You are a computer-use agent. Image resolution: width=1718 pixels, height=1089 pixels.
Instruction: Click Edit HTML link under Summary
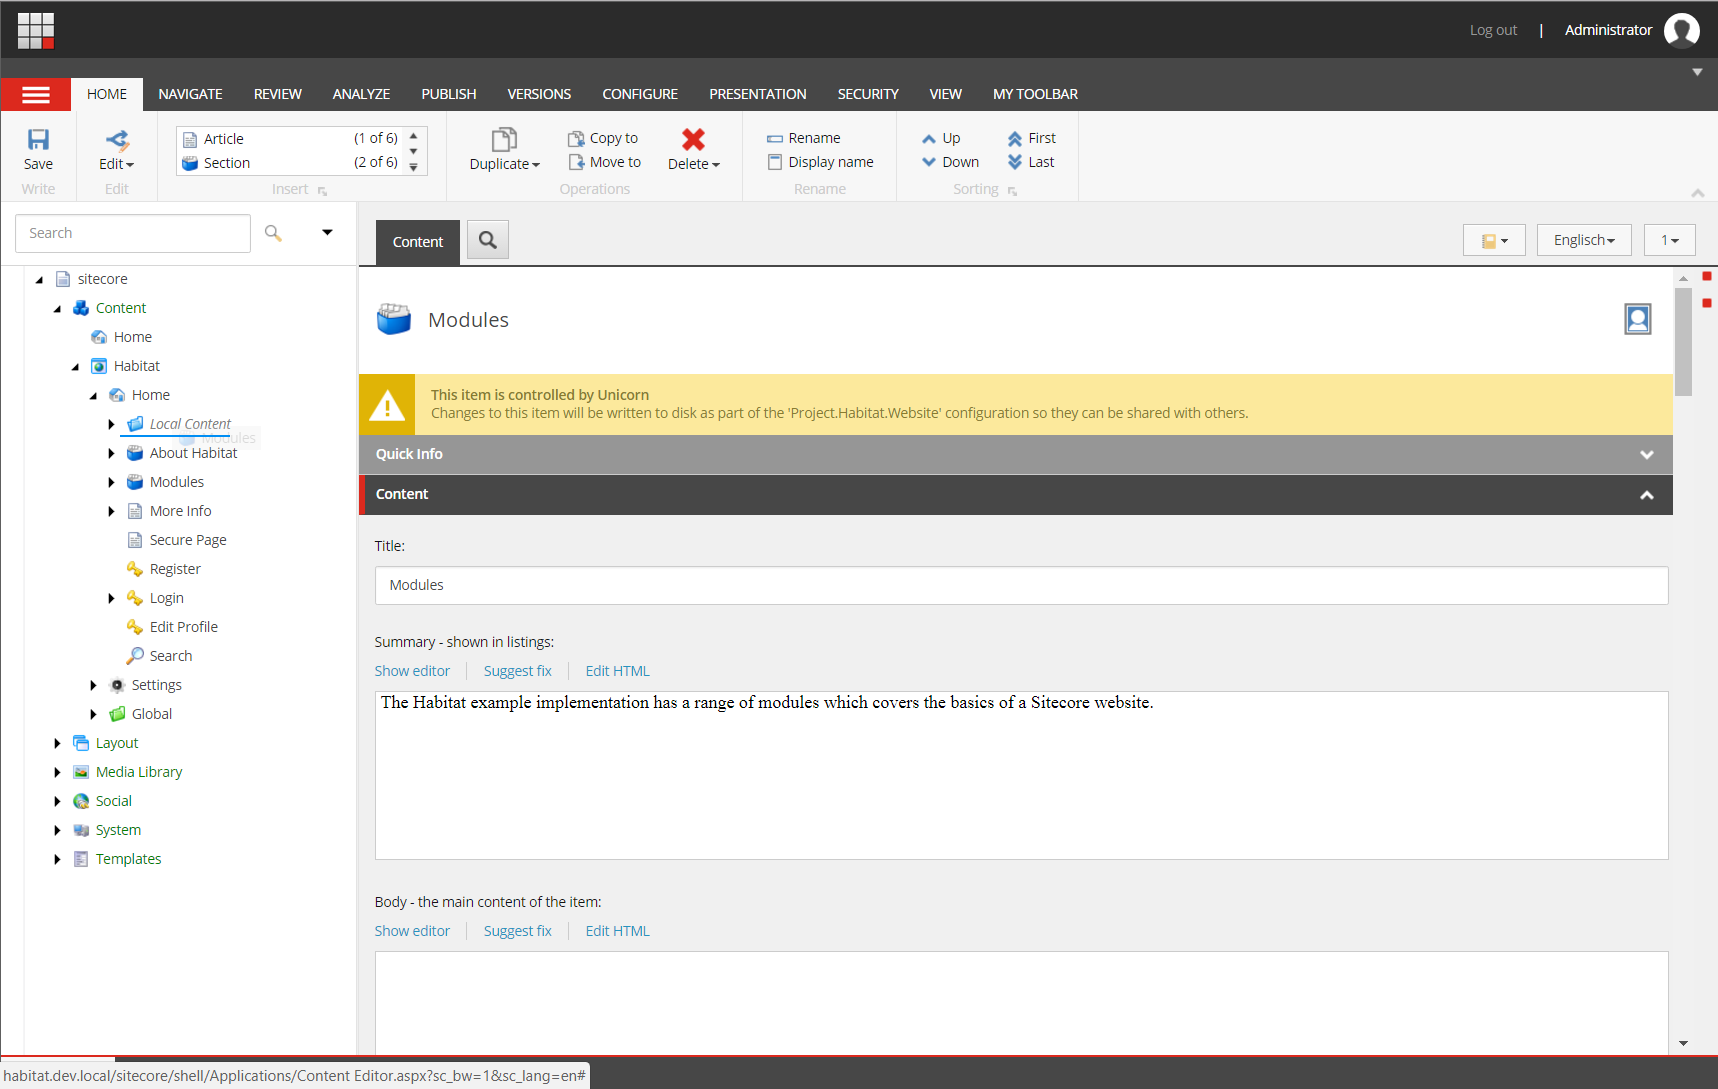click(x=617, y=671)
